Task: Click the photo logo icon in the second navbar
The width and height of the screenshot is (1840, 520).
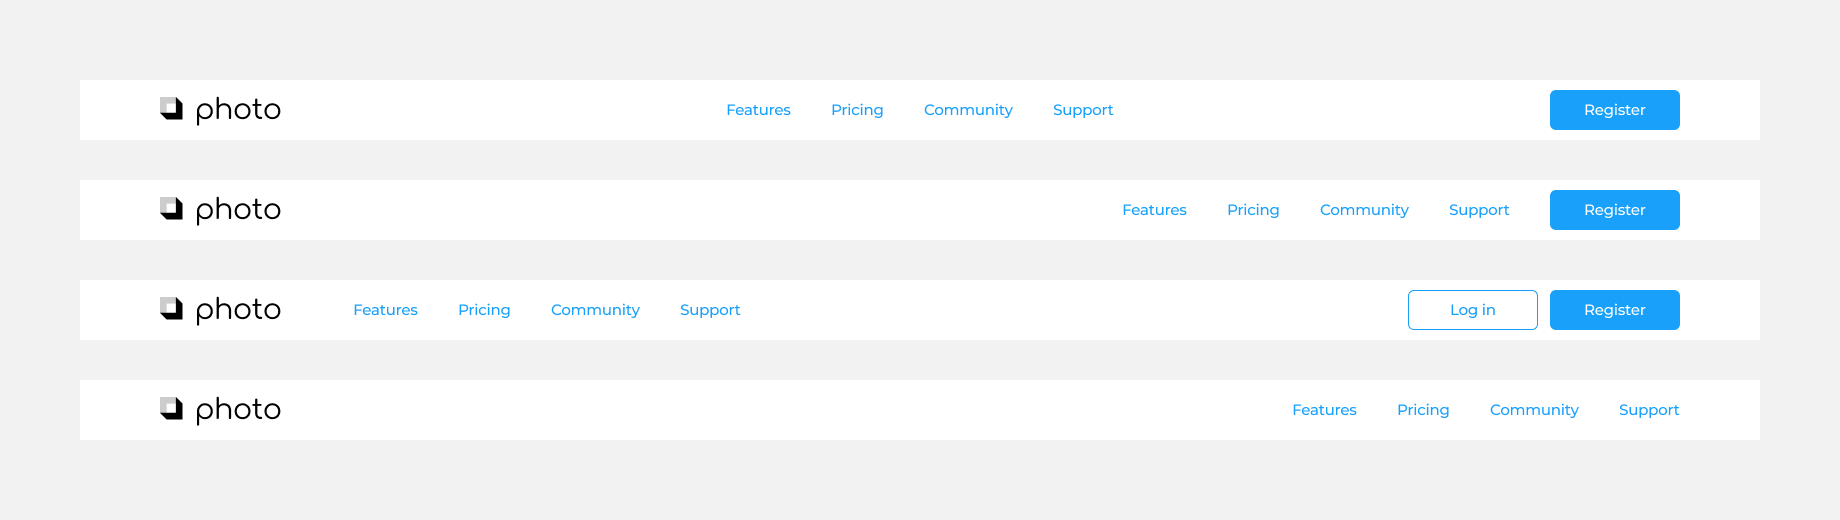Action: [172, 209]
